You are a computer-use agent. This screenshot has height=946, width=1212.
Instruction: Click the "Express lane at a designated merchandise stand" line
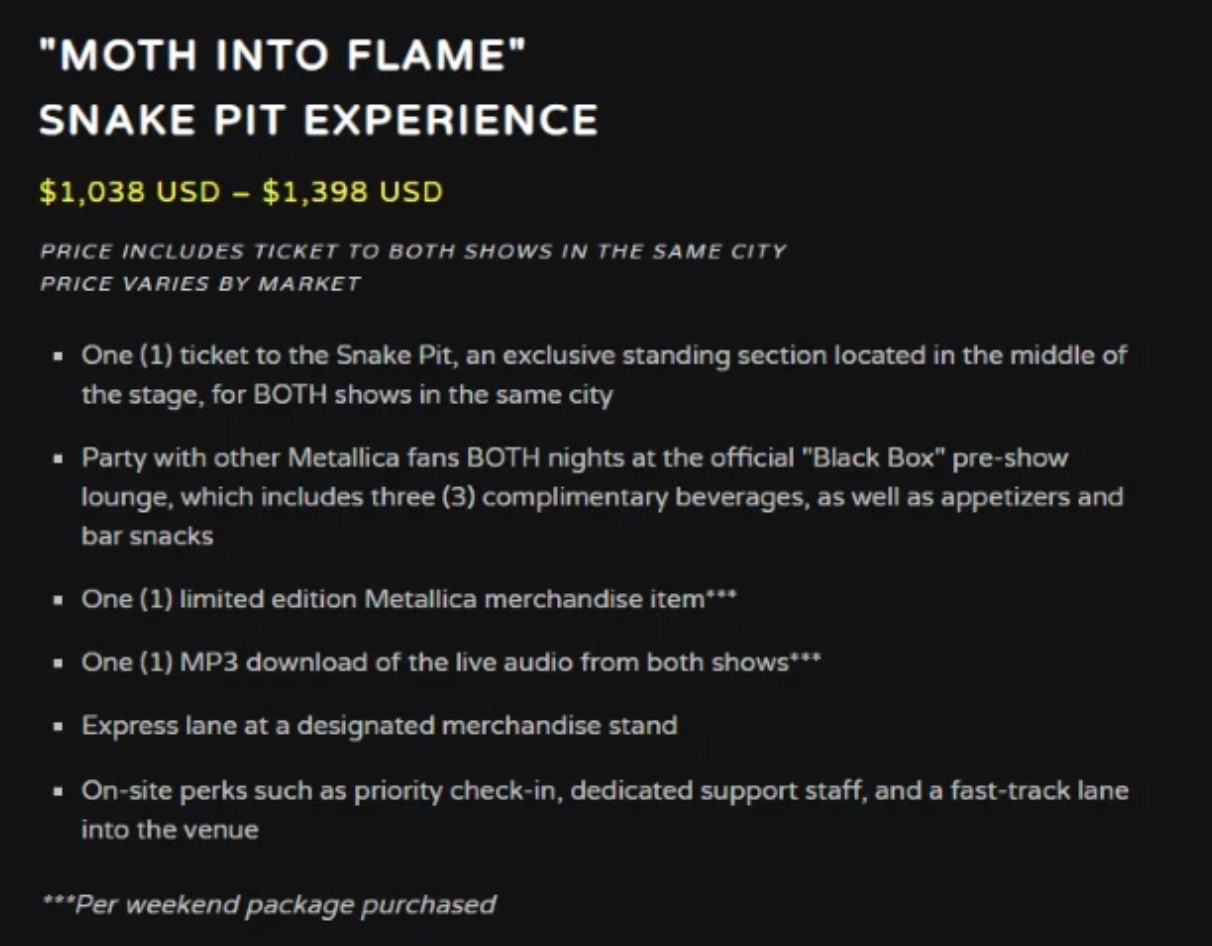tap(379, 725)
